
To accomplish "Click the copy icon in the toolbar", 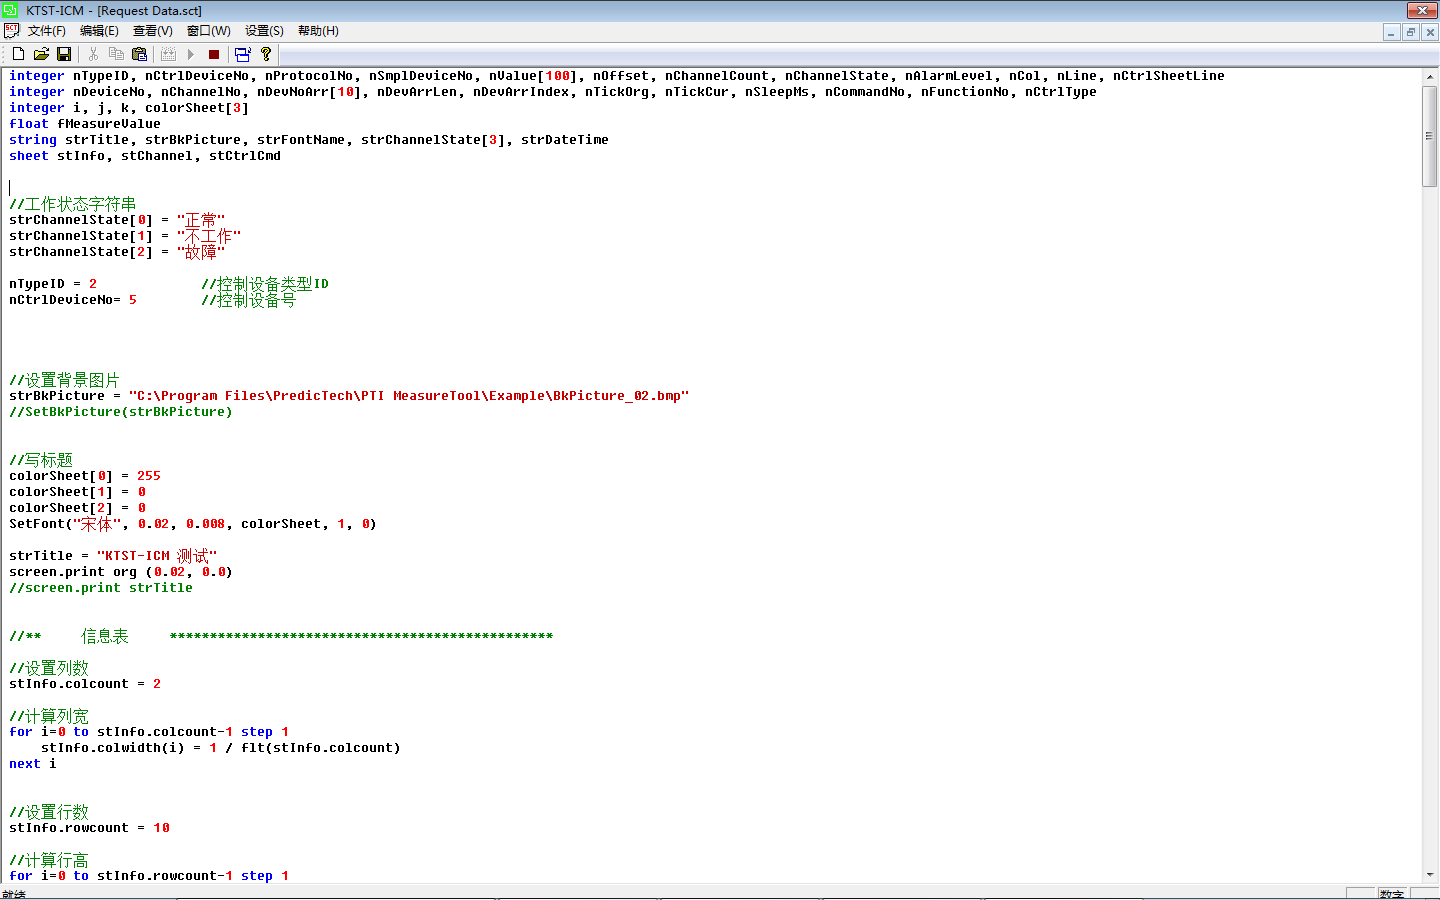I will click(x=116, y=54).
